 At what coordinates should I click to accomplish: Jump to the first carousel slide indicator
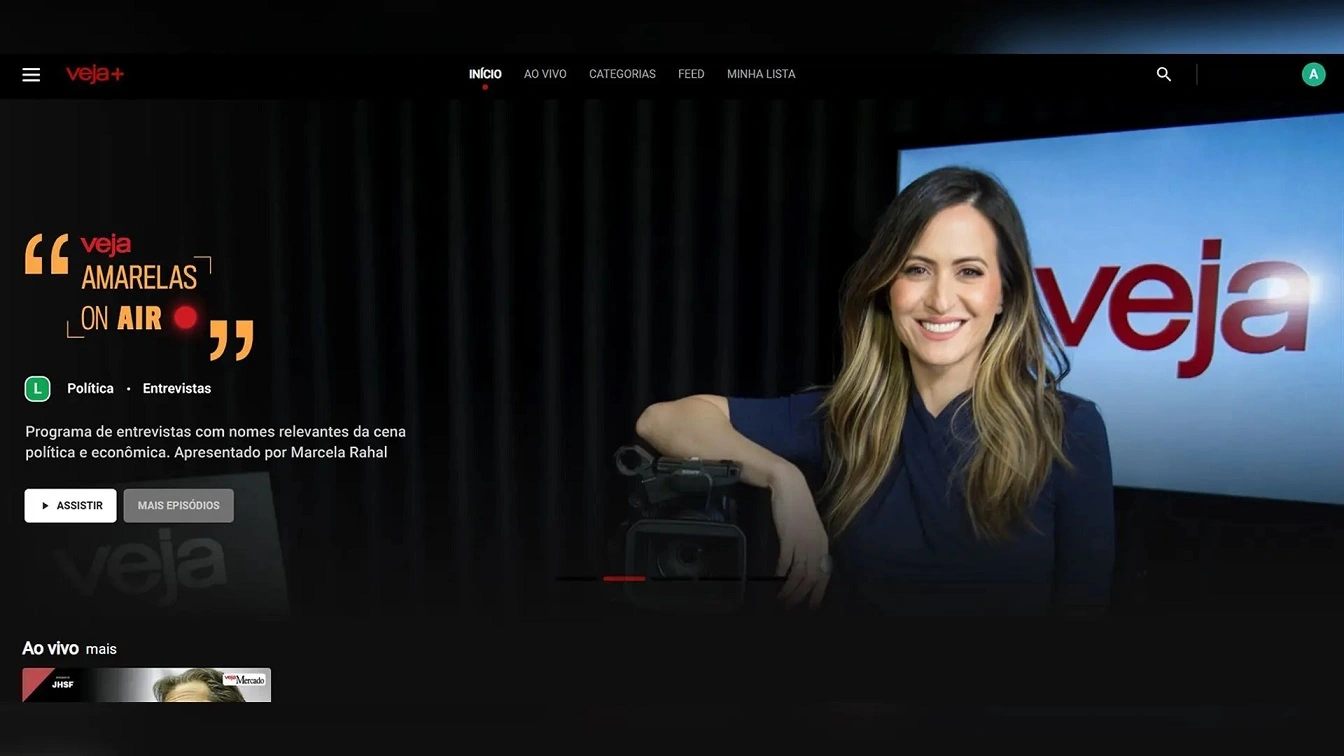tap(576, 579)
